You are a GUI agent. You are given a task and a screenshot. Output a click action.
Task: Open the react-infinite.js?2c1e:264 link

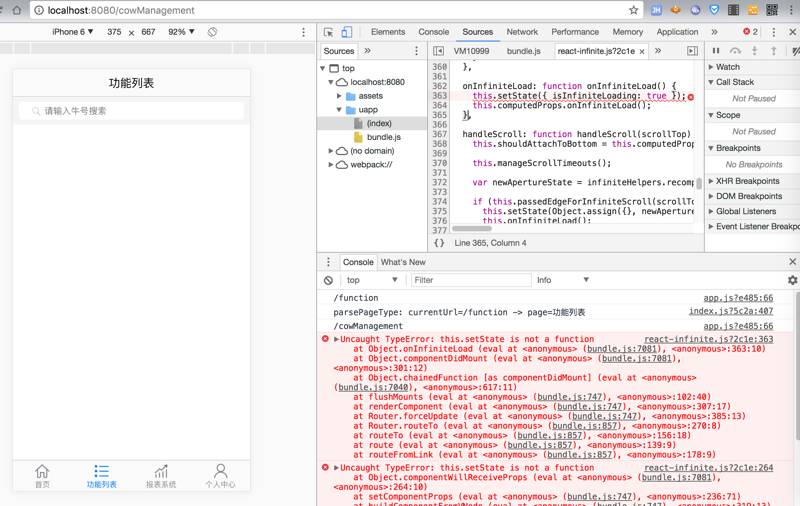coord(709,468)
